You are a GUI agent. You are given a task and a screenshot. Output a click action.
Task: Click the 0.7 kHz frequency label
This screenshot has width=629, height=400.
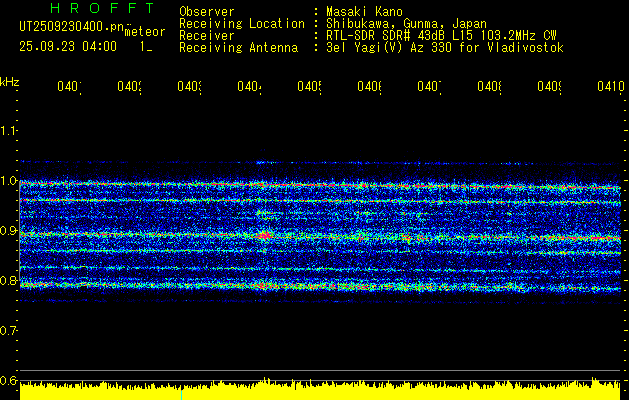coord(8,330)
